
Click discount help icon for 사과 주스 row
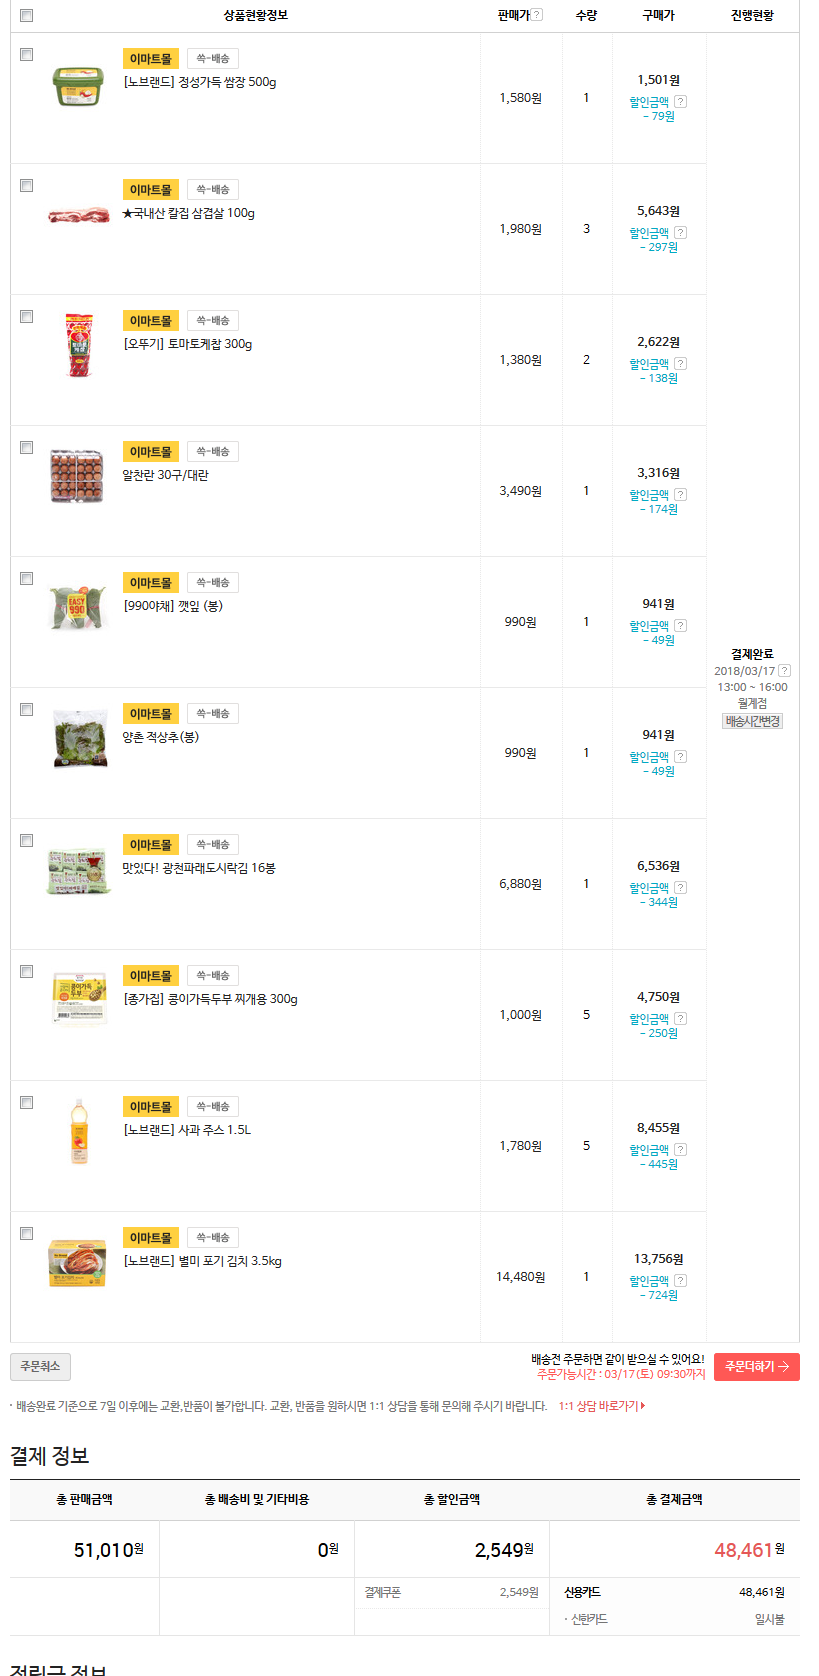[680, 1150]
